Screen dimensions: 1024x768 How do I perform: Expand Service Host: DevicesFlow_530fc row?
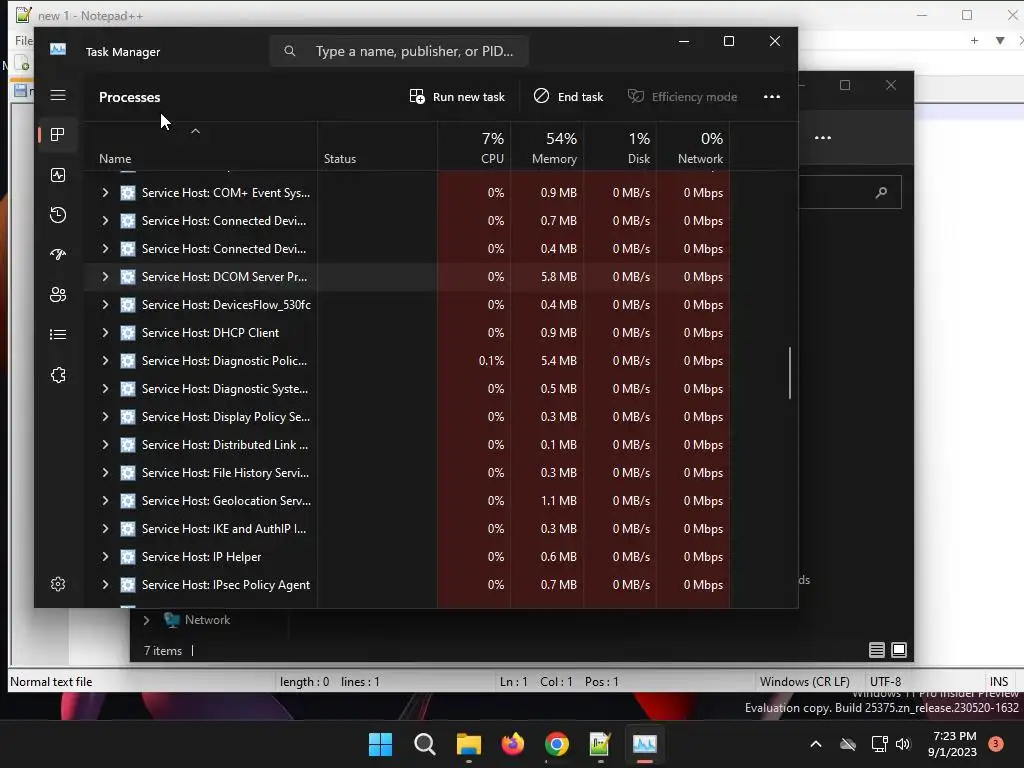tap(104, 305)
